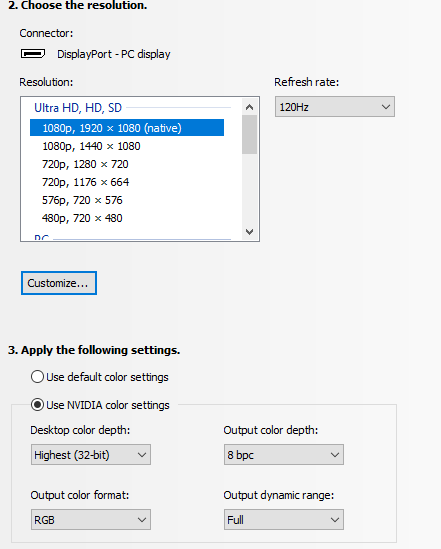Image resolution: width=441 pixels, height=549 pixels.
Task: Click the resolution list scroll-down arrow
Action: coord(250,231)
